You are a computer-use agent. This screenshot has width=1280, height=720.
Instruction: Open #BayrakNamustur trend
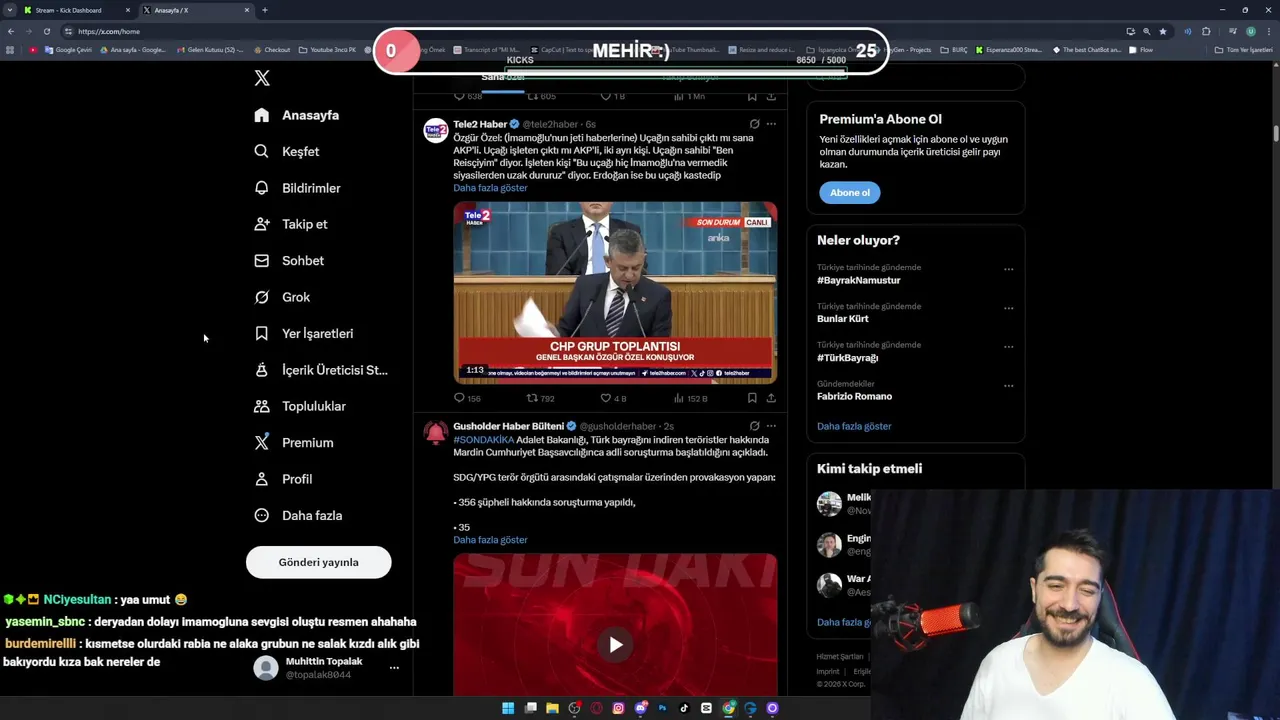click(859, 280)
